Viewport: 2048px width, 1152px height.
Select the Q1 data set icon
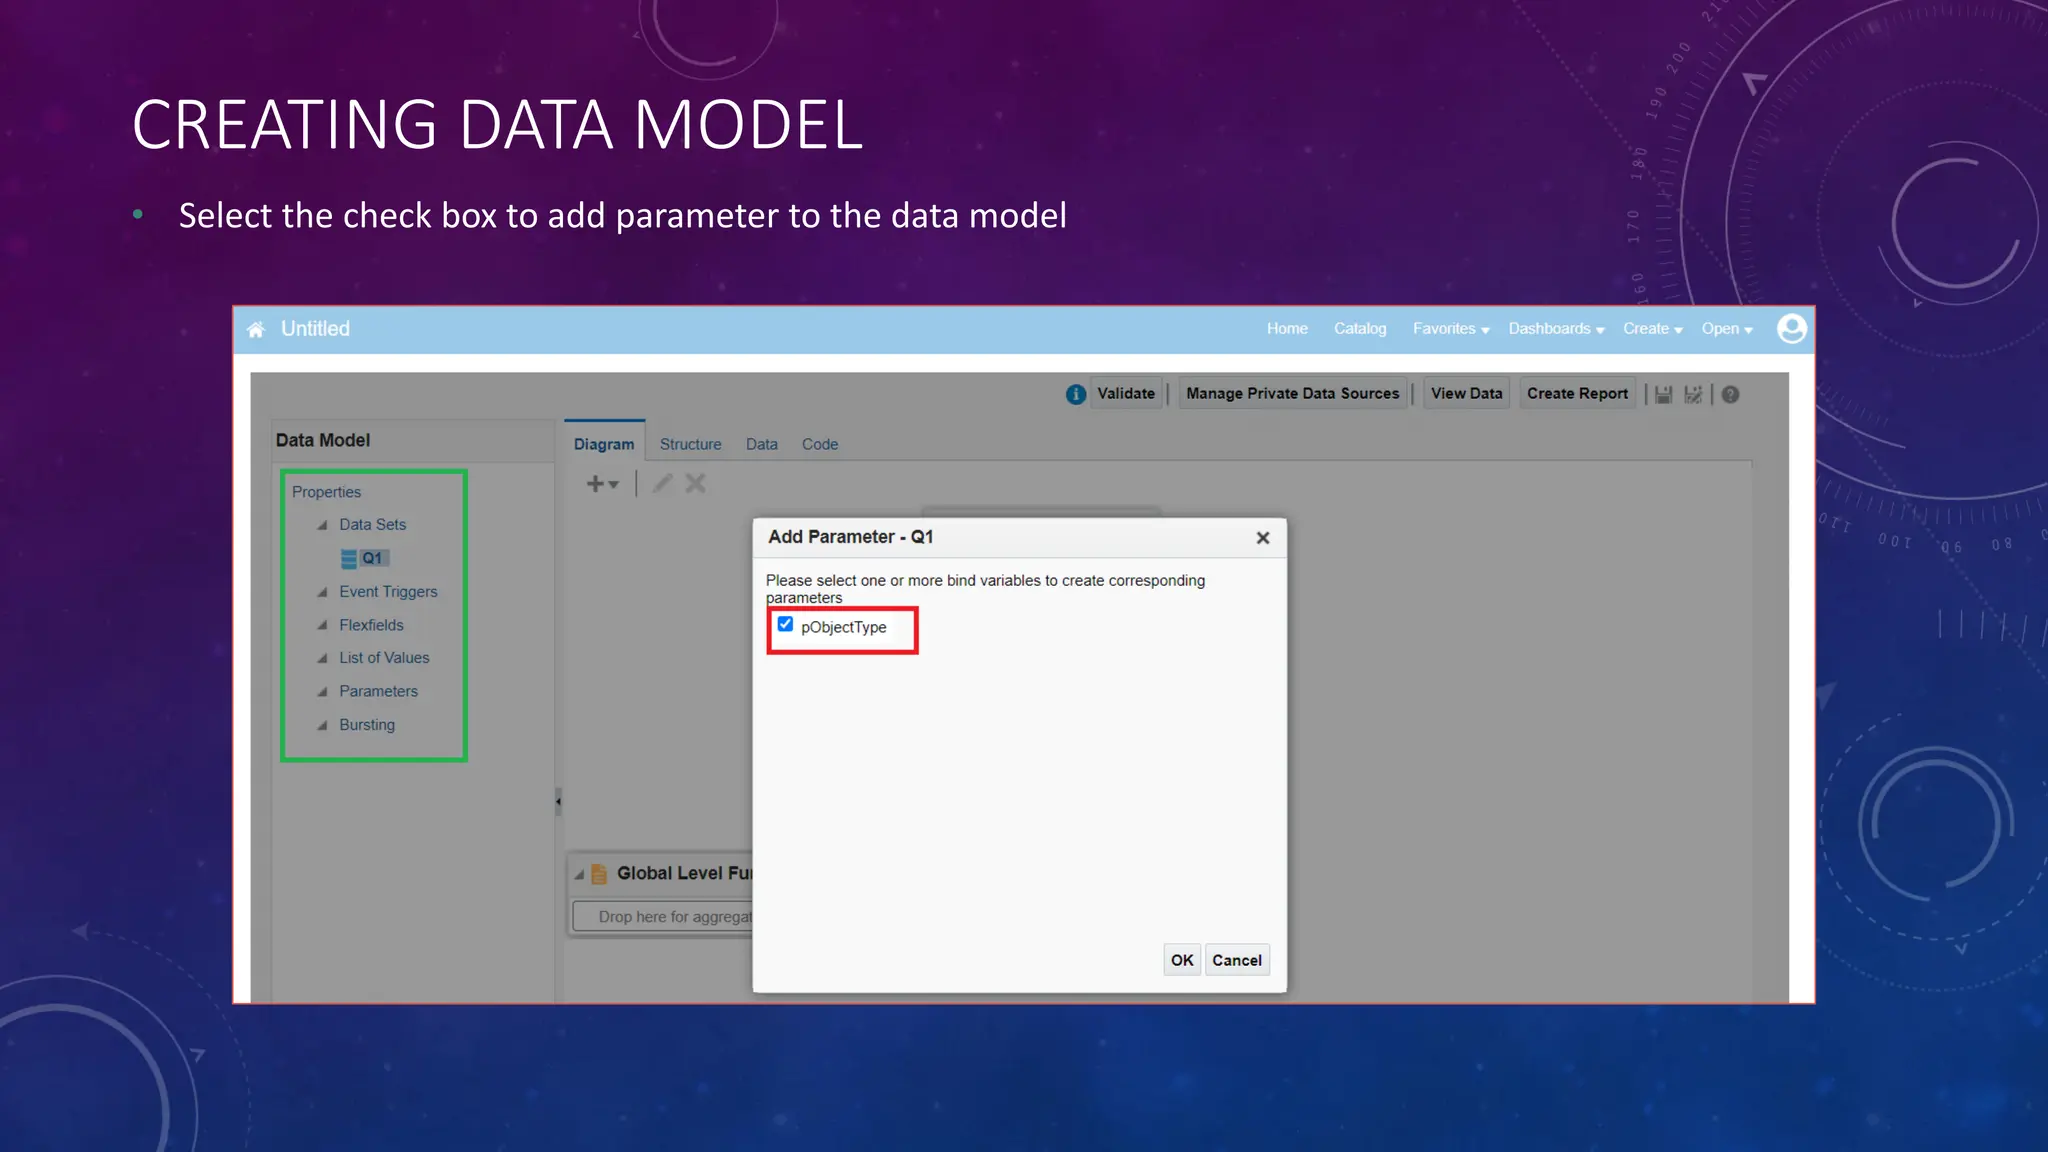coord(348,558)
